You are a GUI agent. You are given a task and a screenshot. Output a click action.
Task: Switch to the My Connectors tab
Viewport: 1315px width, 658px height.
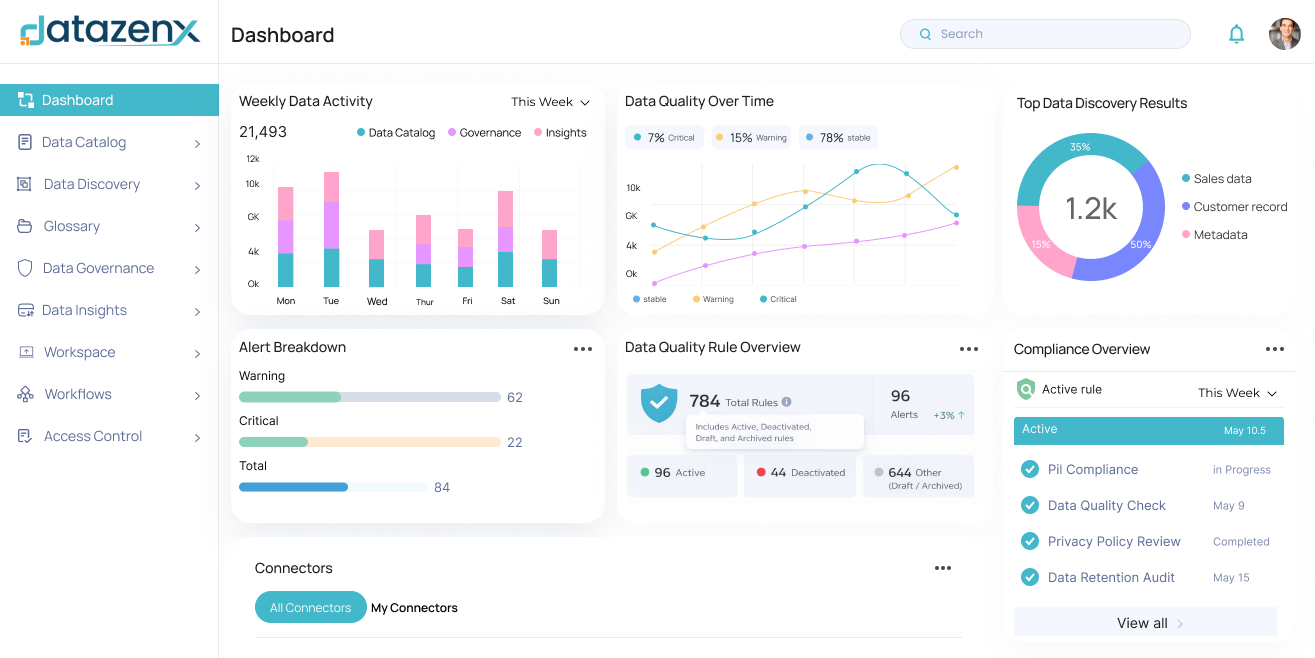[x=414, y=608]
